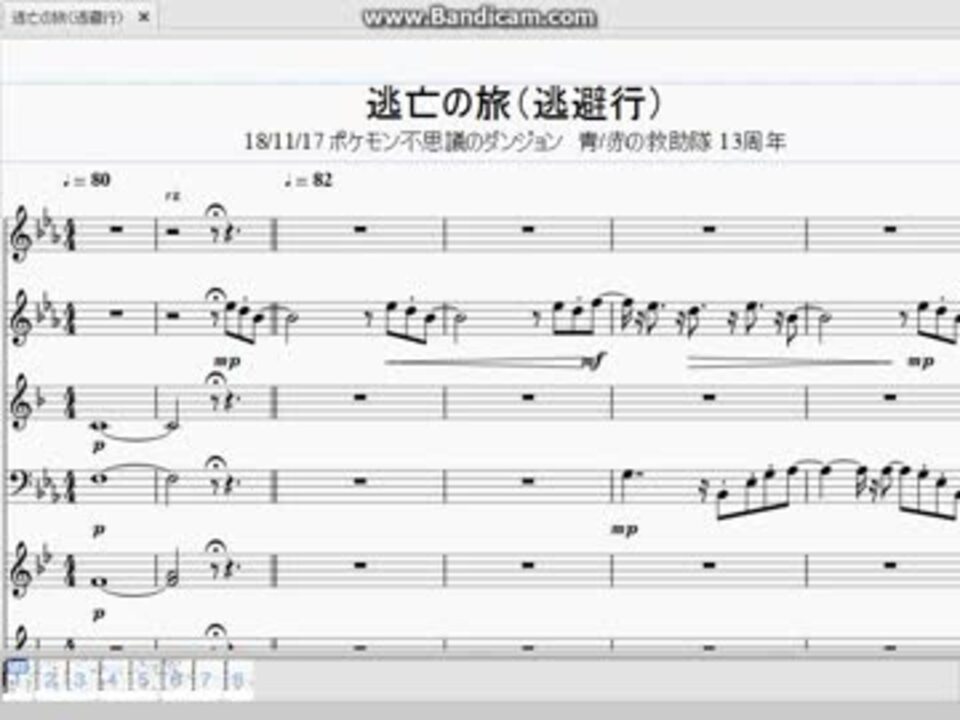Close the 逃亡の旅(逃避行) score tab
The width and height of the screenshot is (960, 720).
[x=144, y=17]
